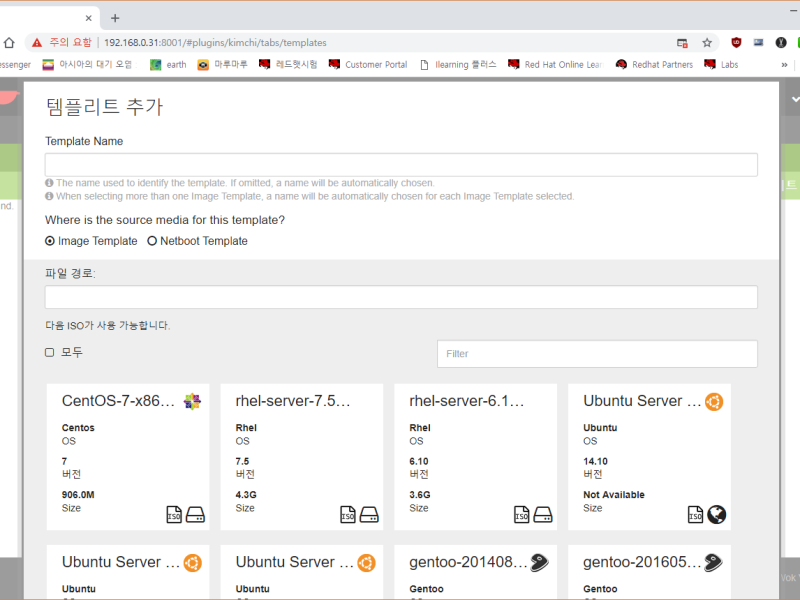
Task: Click the Ubuntu logo on the 14.10 card
Action: point(714,402)
